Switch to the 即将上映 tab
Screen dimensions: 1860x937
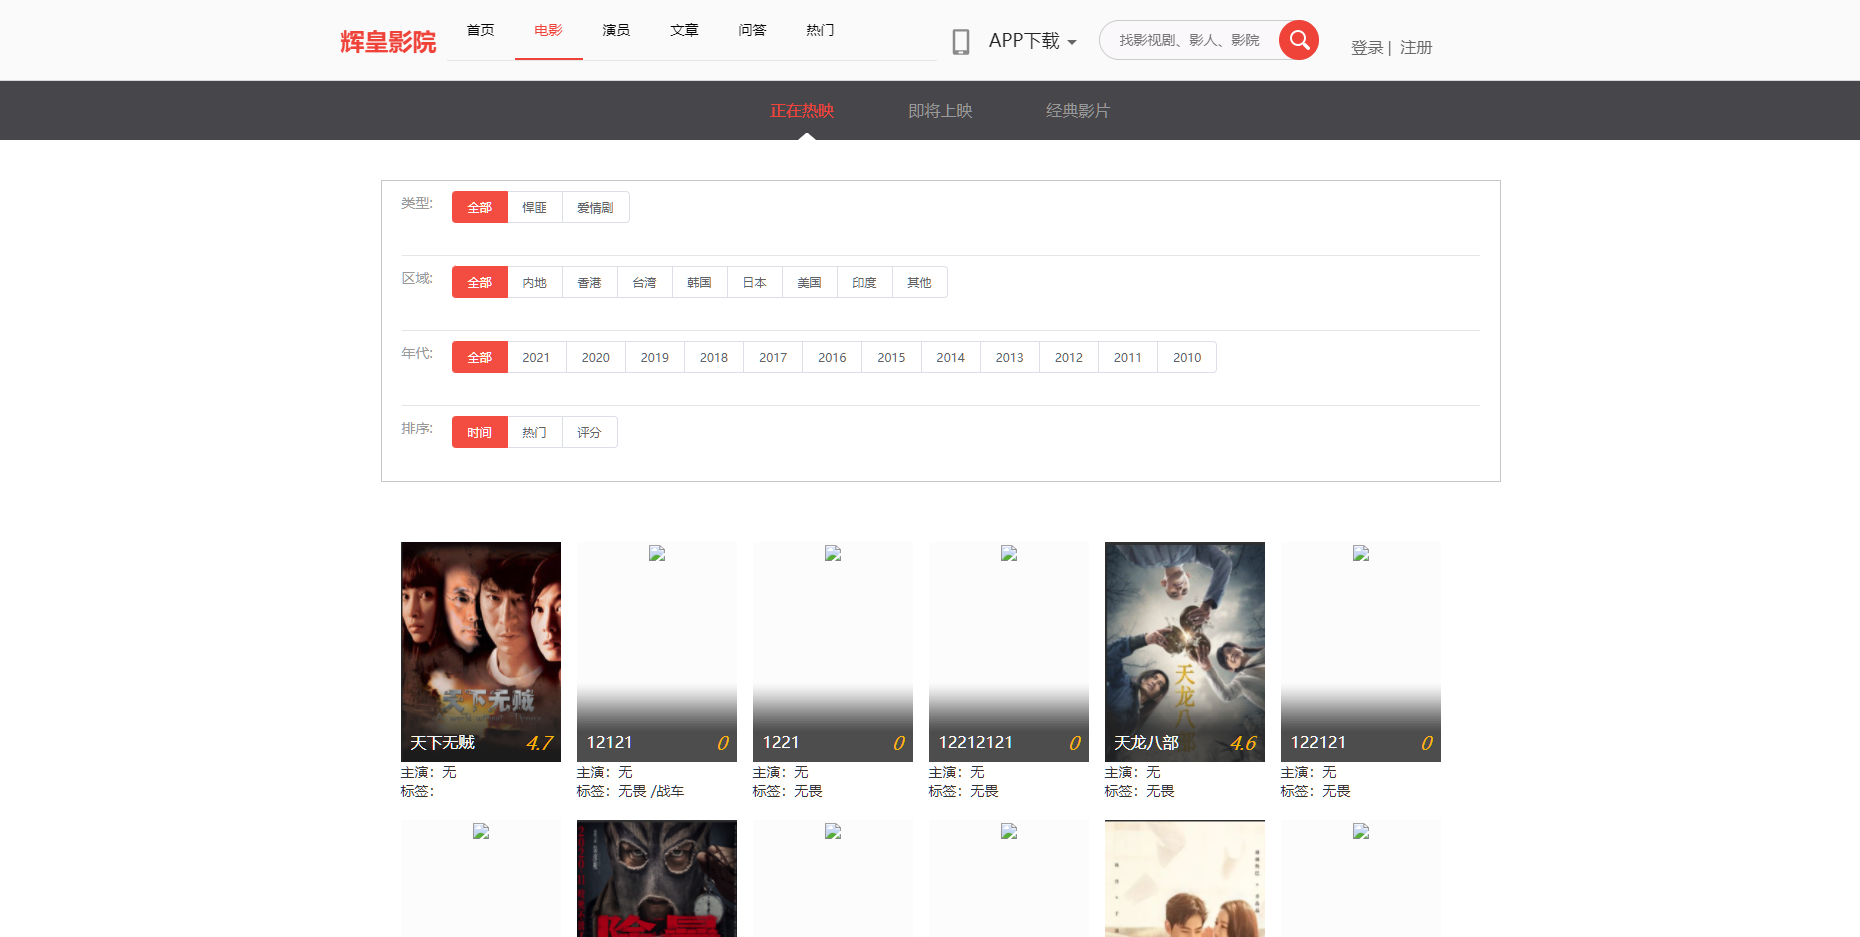pyautogui.click(x=939, y=111)
